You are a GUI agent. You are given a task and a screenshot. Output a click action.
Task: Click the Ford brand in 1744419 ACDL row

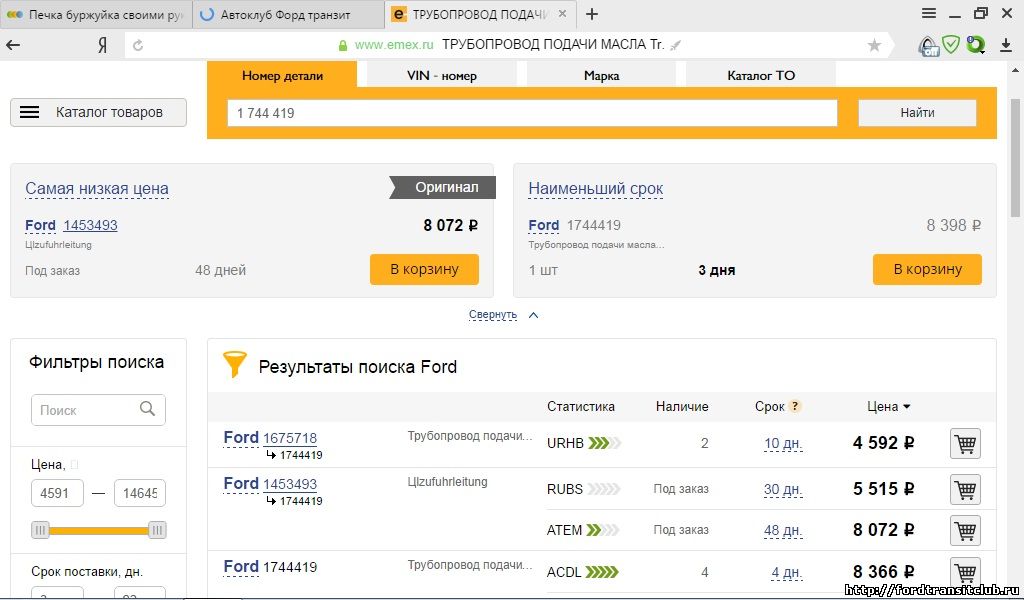point(241,566)
